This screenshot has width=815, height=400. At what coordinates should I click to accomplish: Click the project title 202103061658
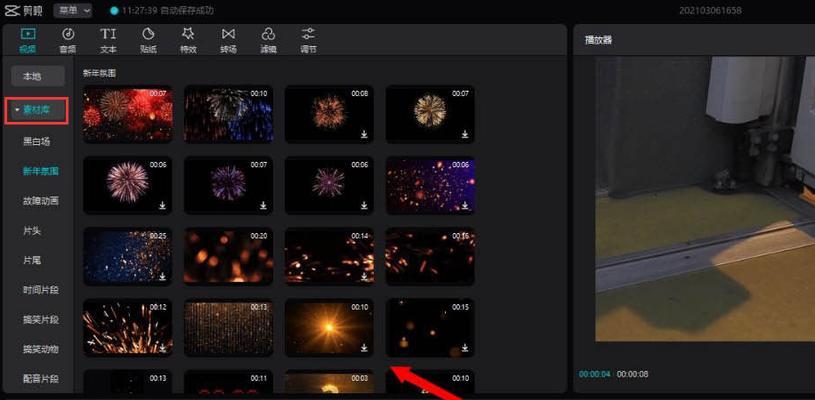(710, 10)
